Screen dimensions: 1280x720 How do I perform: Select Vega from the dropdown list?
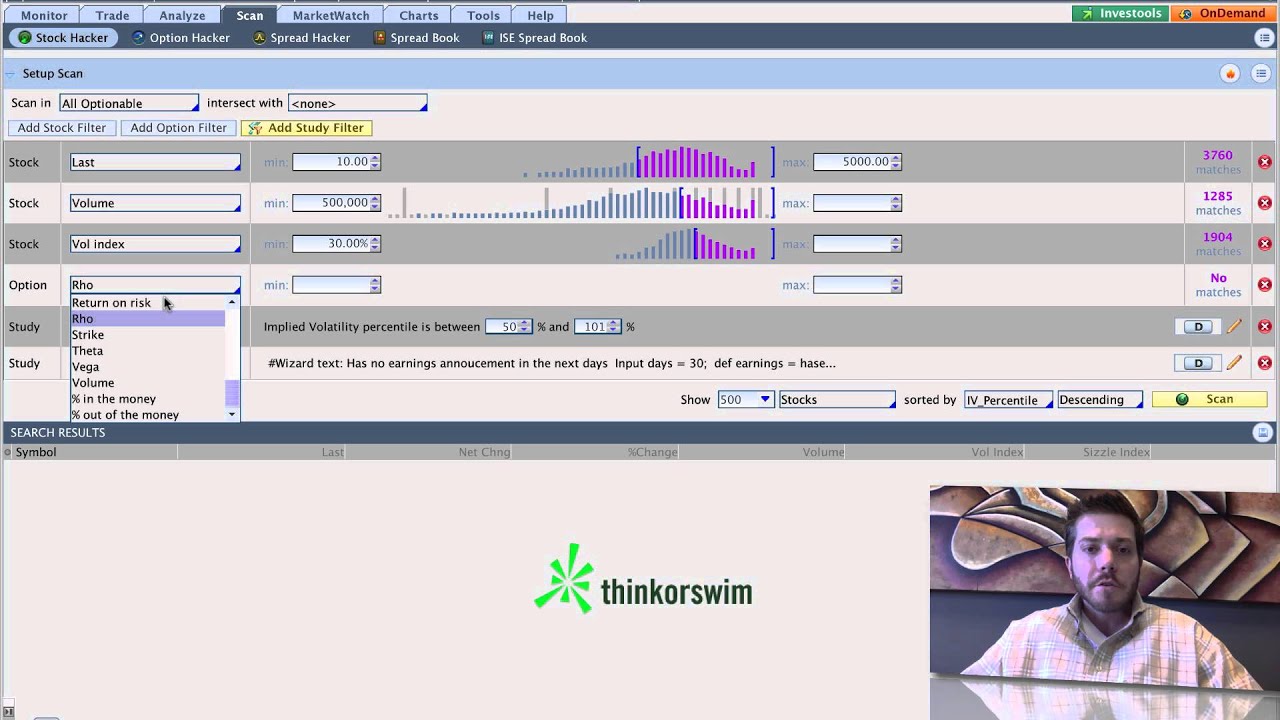(148, 367)
